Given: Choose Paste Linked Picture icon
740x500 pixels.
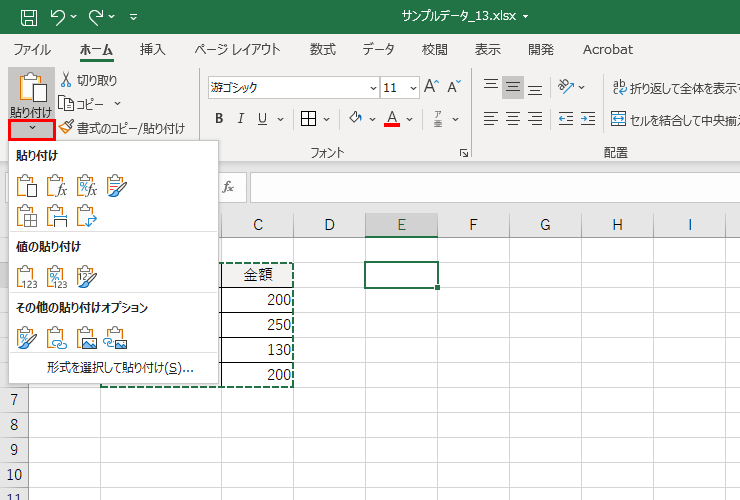Looking at the screenshot, I should point(117,338).
